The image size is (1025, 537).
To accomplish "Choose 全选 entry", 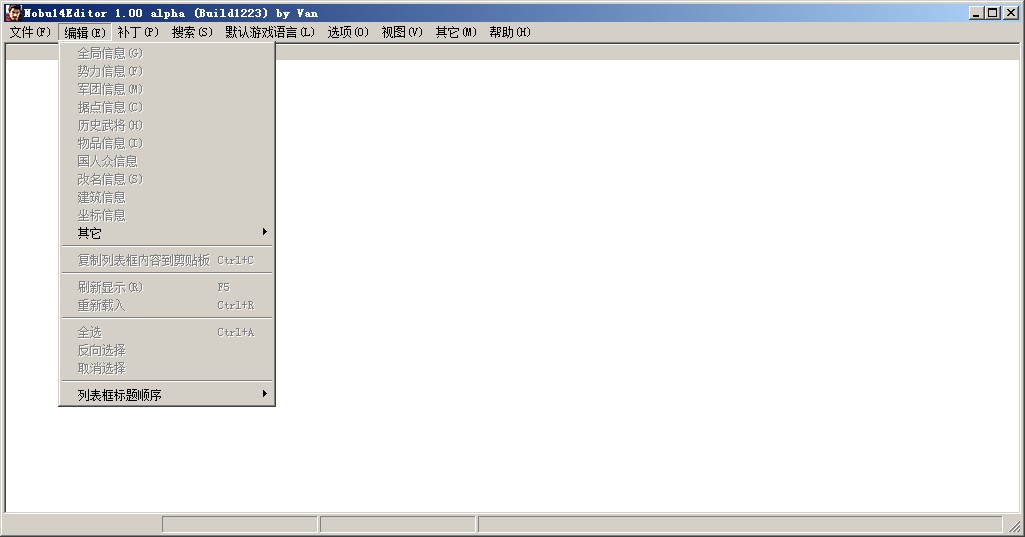I will [x=167, y=332].
